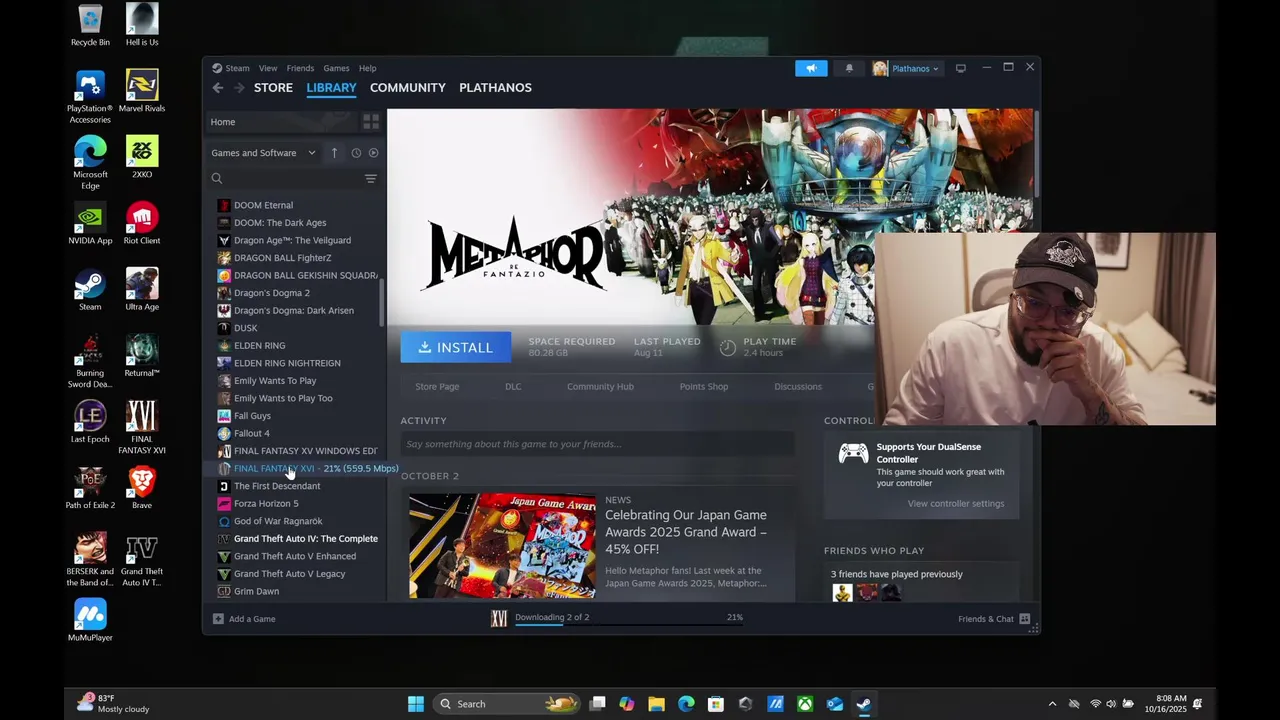This screenshot has height=720, width=1280.
Task: Open advanced filter options in library search
Action: click(370, 179)
